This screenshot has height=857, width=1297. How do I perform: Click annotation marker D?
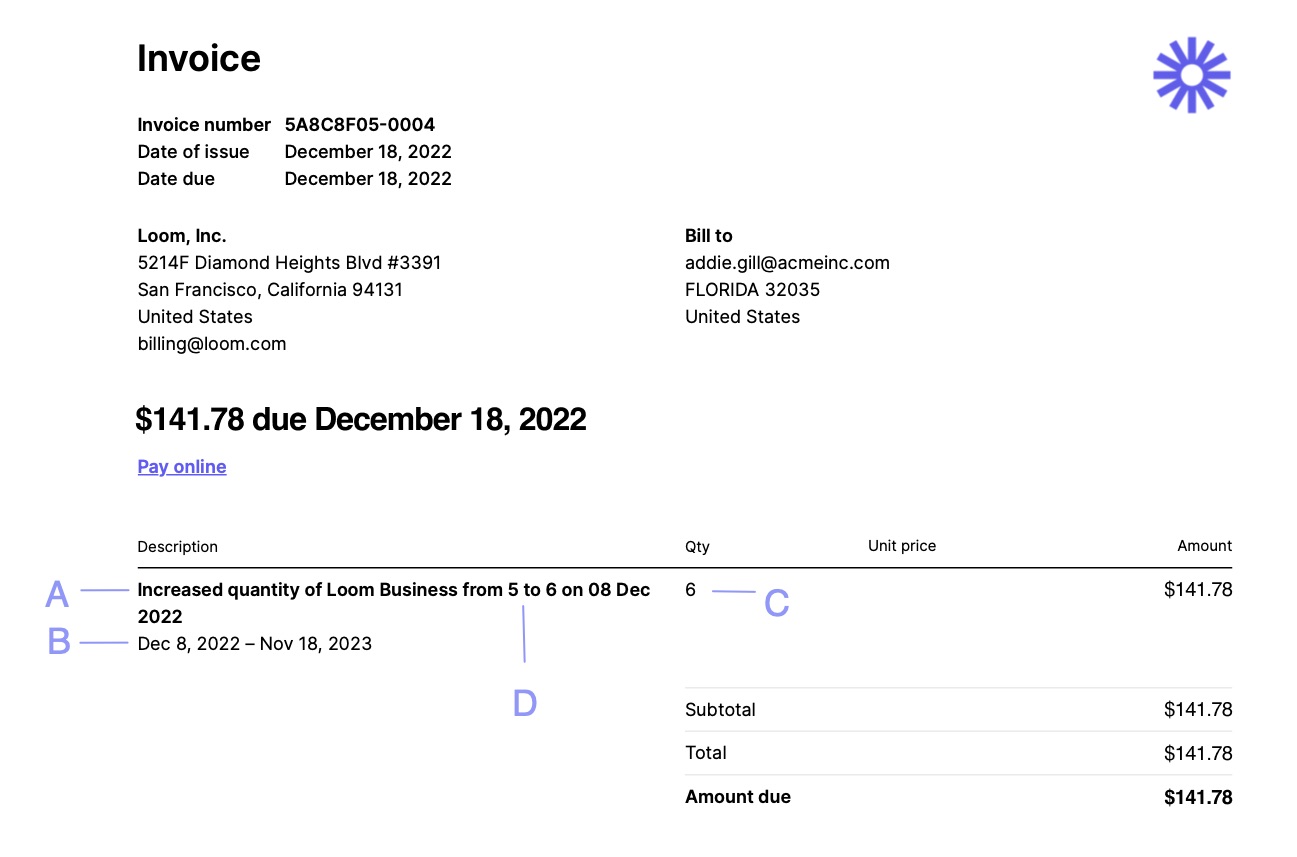tap(524, 703)
